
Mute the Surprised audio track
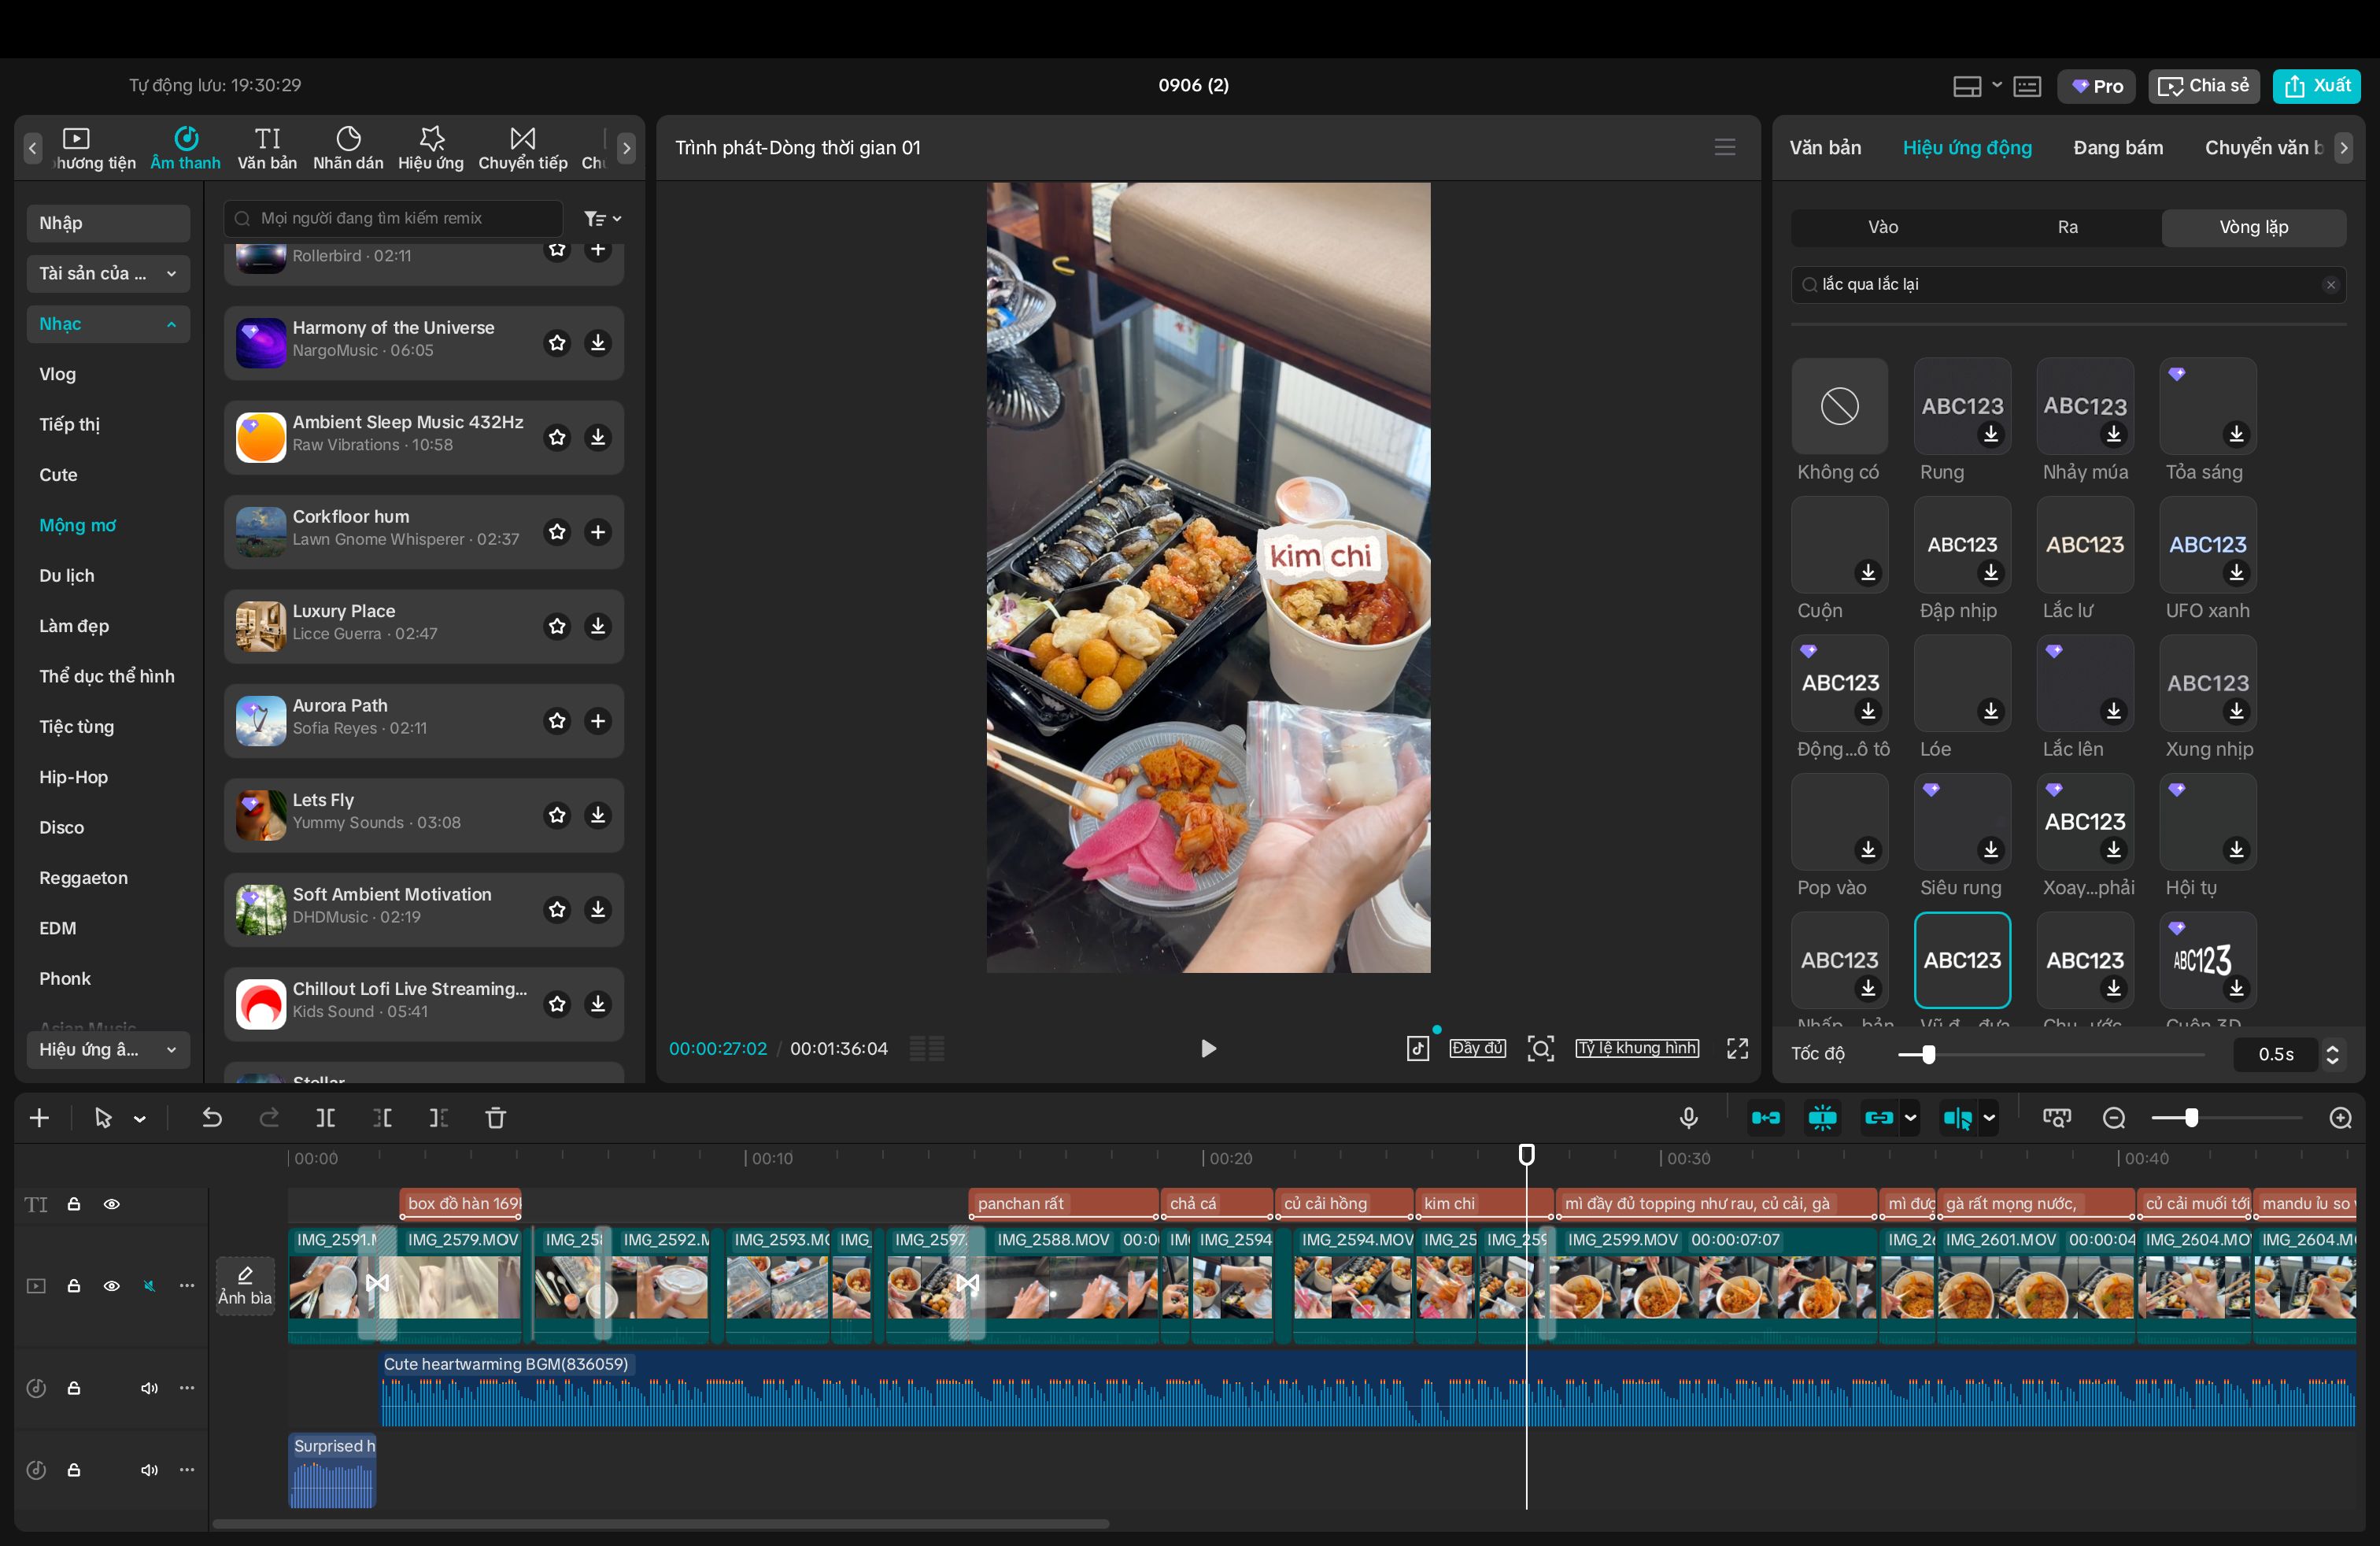(149, 1470)
